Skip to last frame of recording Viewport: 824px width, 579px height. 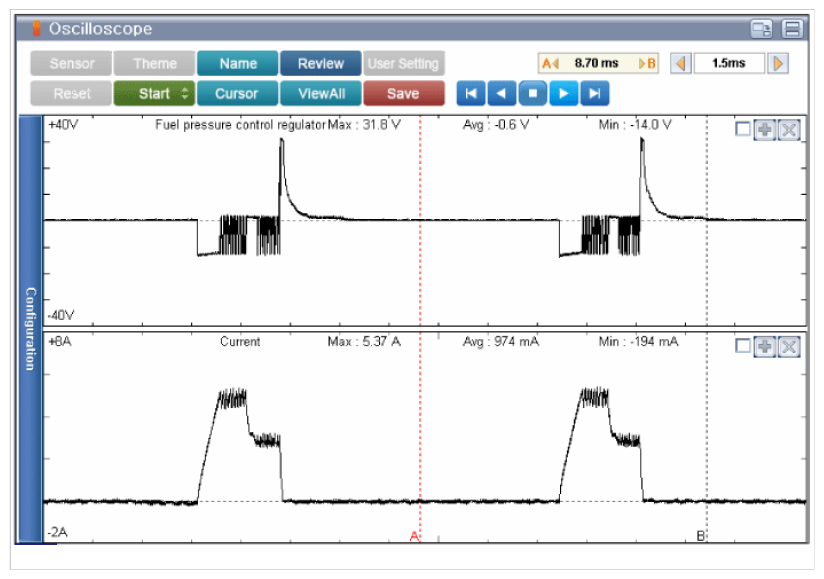click(x=595, y=94)
